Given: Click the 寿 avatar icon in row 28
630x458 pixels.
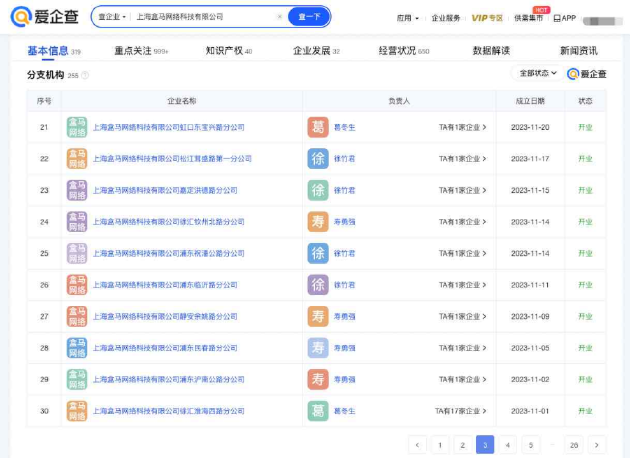Looking at the screenshot, I should (318, 348).
